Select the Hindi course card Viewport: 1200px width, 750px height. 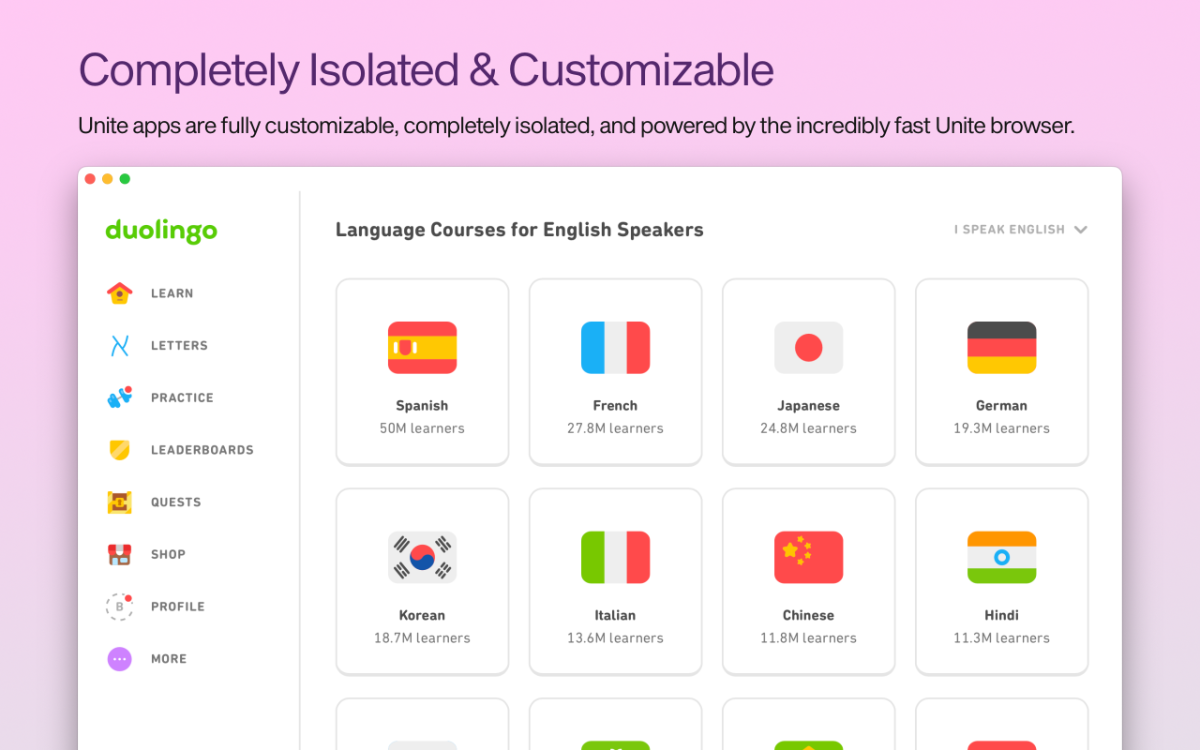point(1001,582)
